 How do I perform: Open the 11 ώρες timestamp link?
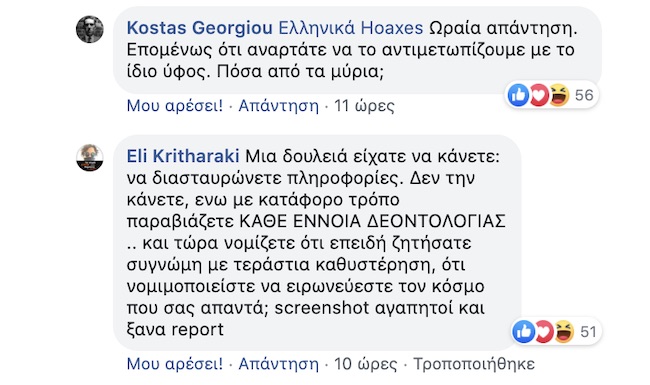pyautogui.click(x=364, y=106)
